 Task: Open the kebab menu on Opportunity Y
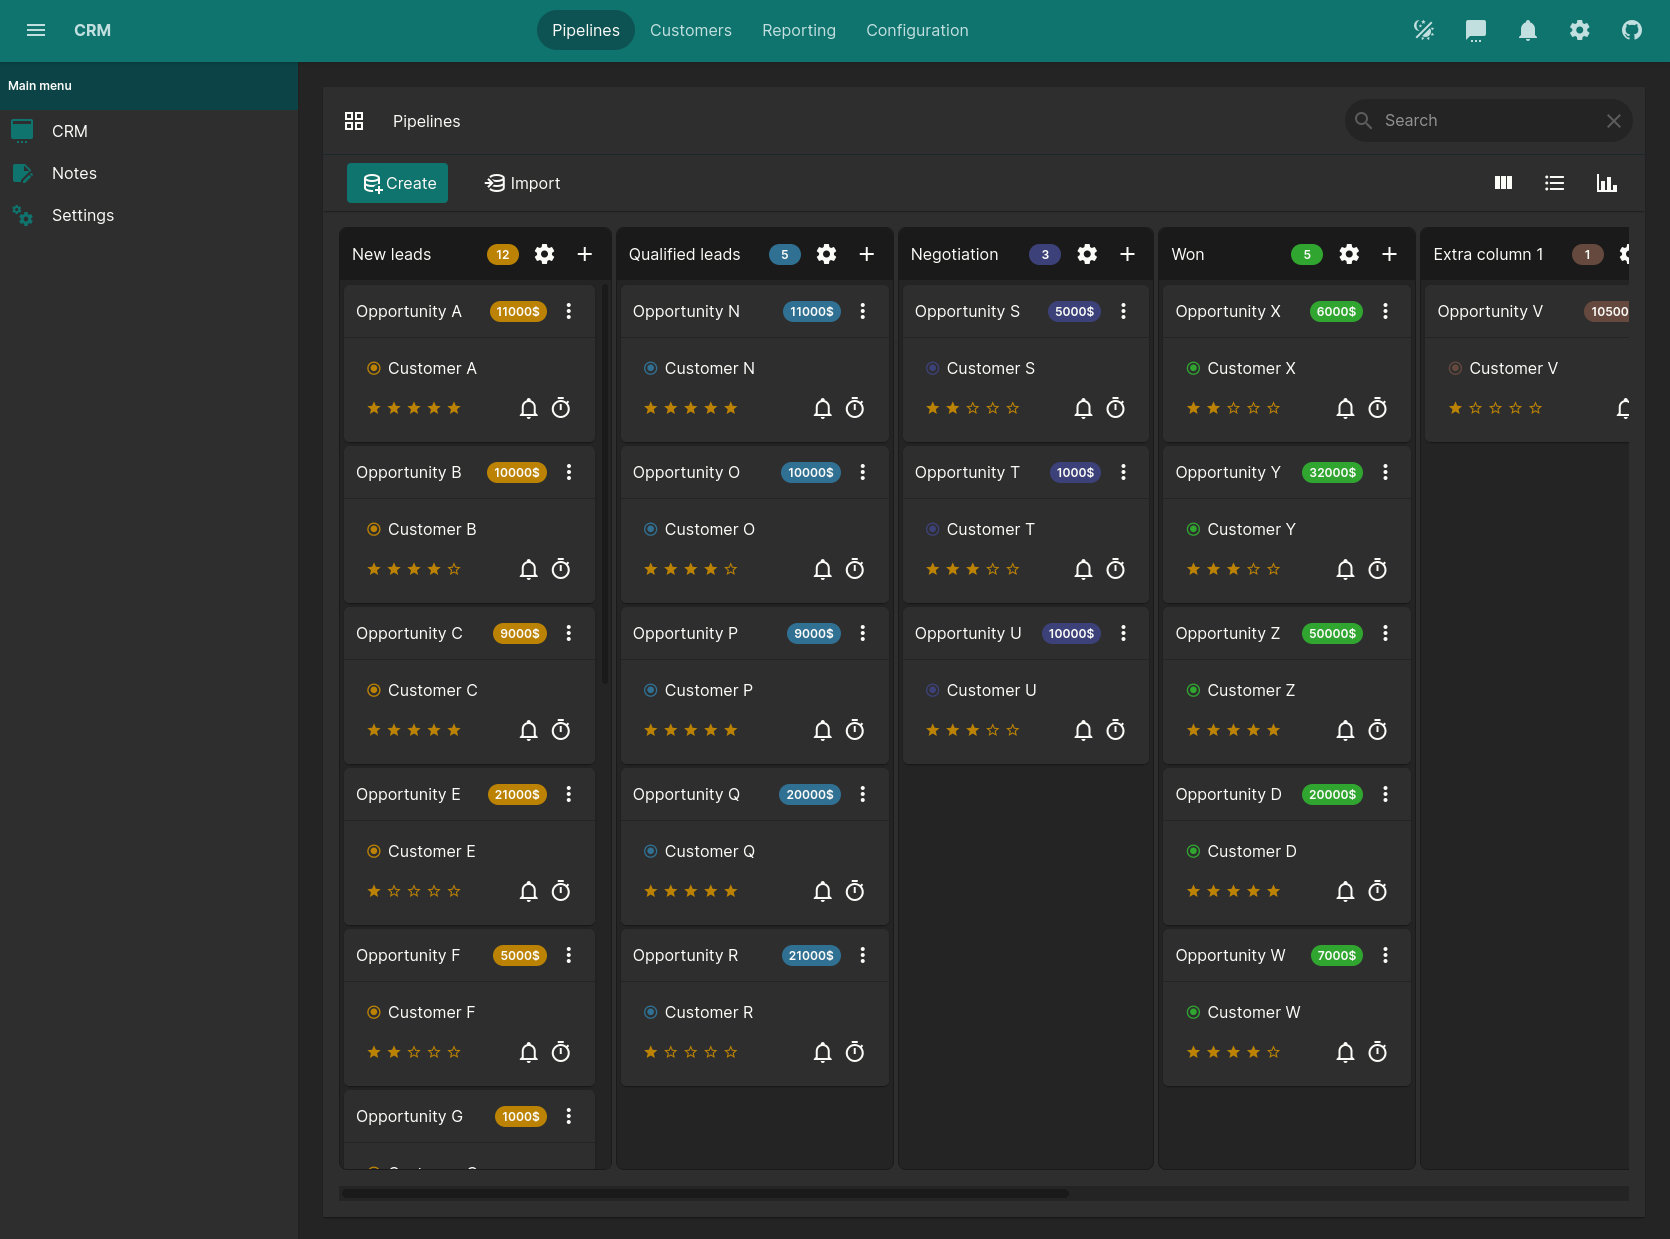pos(1385,472)
